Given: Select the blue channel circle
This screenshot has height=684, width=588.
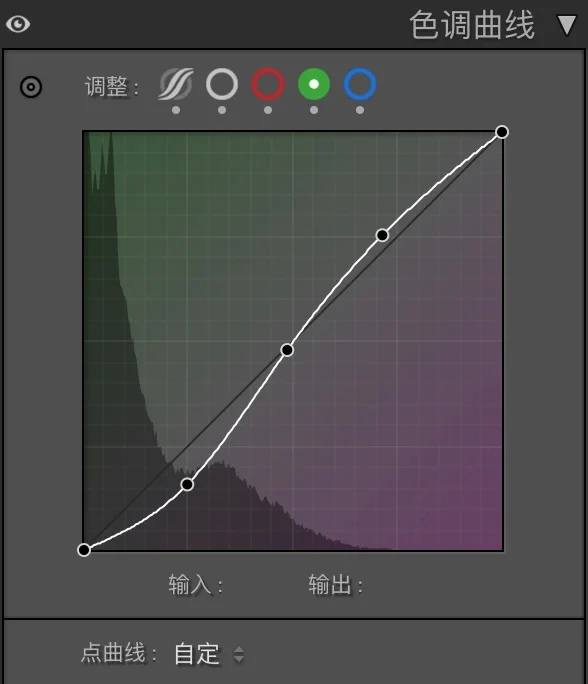Looking at the screenshot, I should coord(360,84).
